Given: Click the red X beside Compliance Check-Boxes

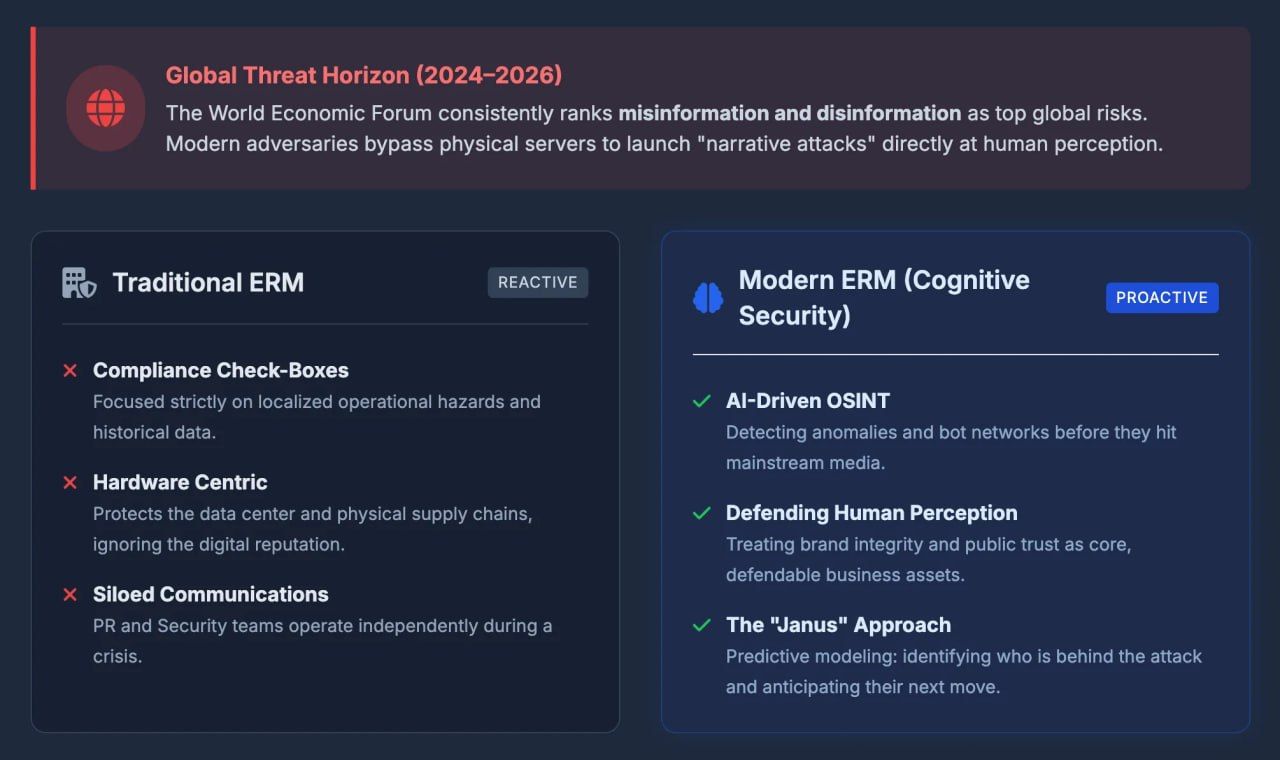Looking at the screenshot, I should click(70, 370).
